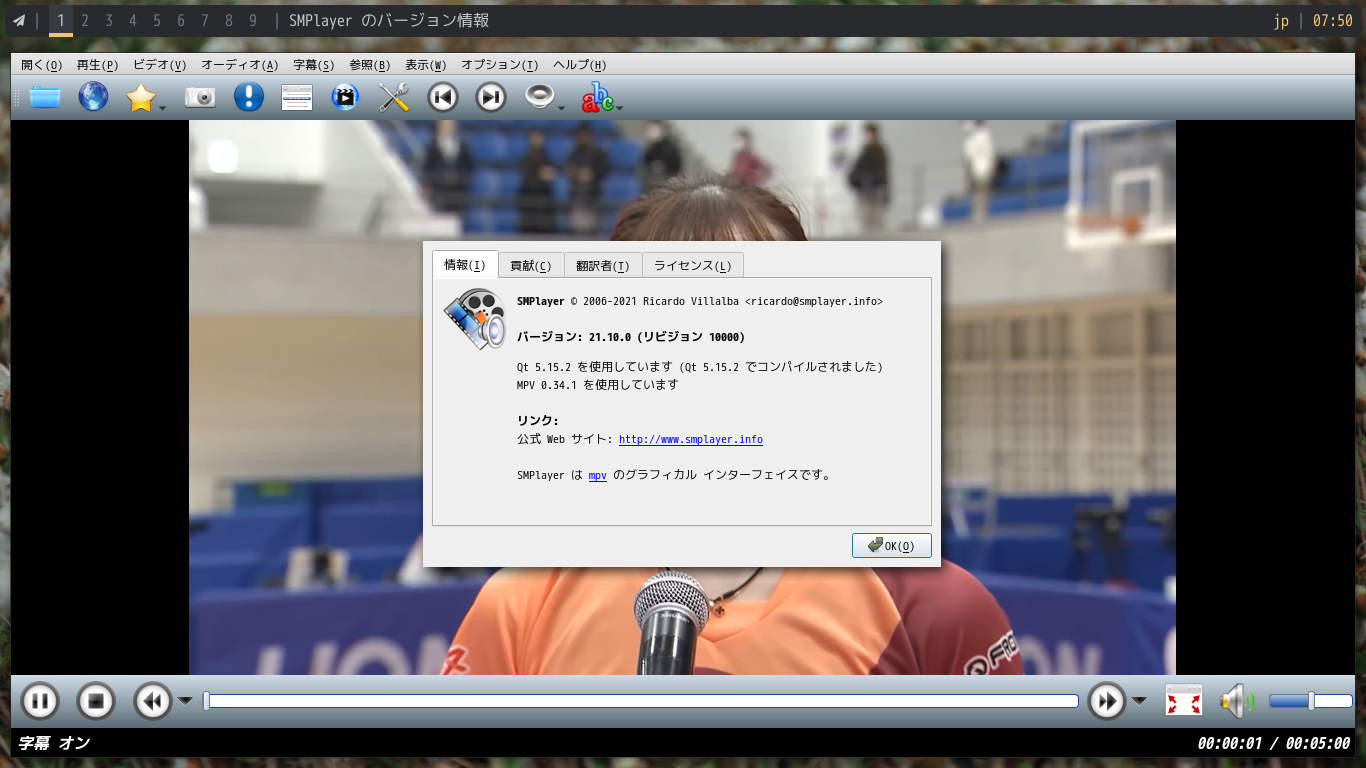This screenshot has width=1366, height=768.
Task: Click the audio speaker ring icon
Action: (539, 97)
